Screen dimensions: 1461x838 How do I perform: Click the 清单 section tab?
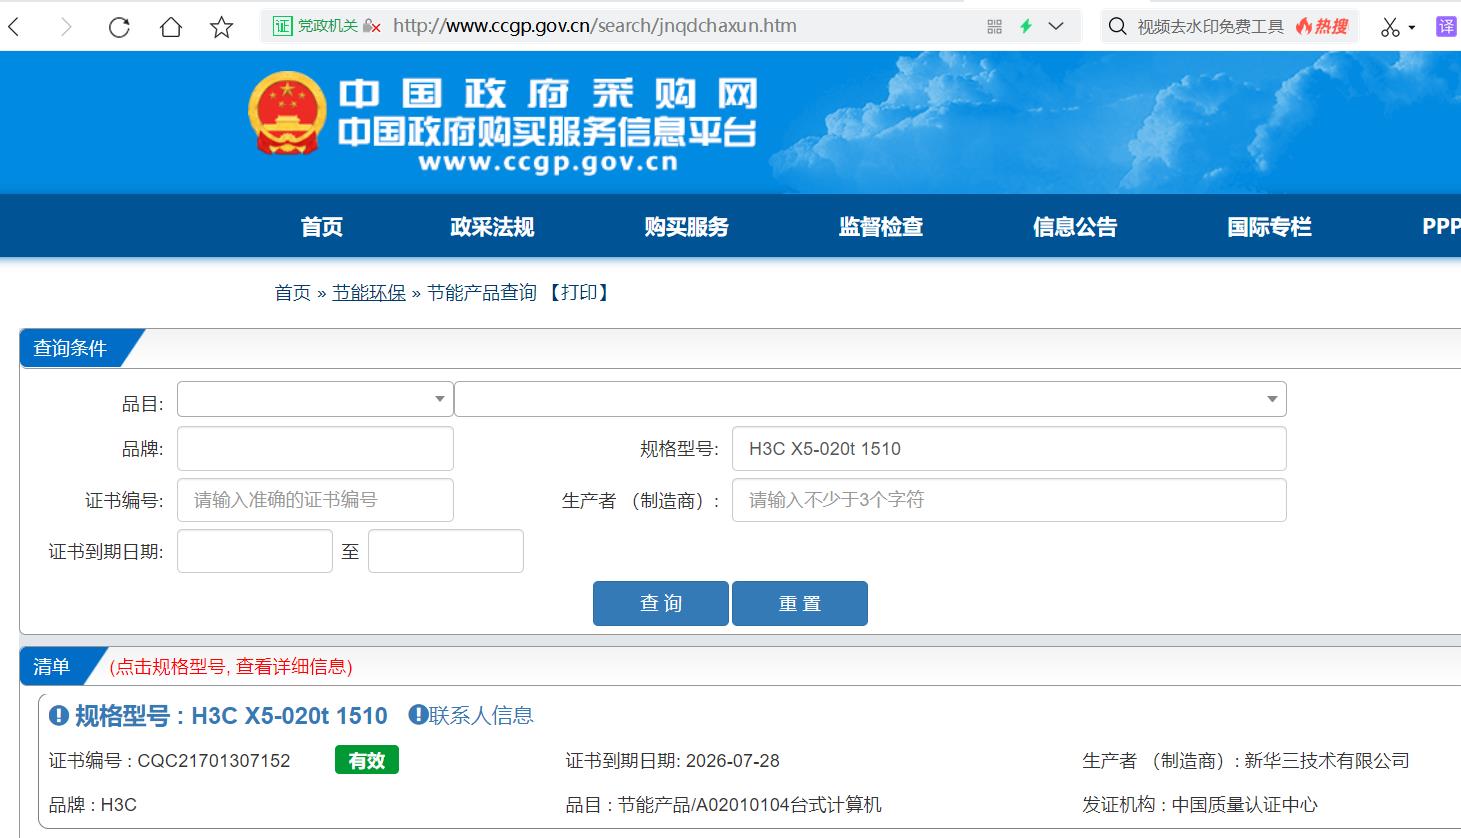click(x=52, y=666)
